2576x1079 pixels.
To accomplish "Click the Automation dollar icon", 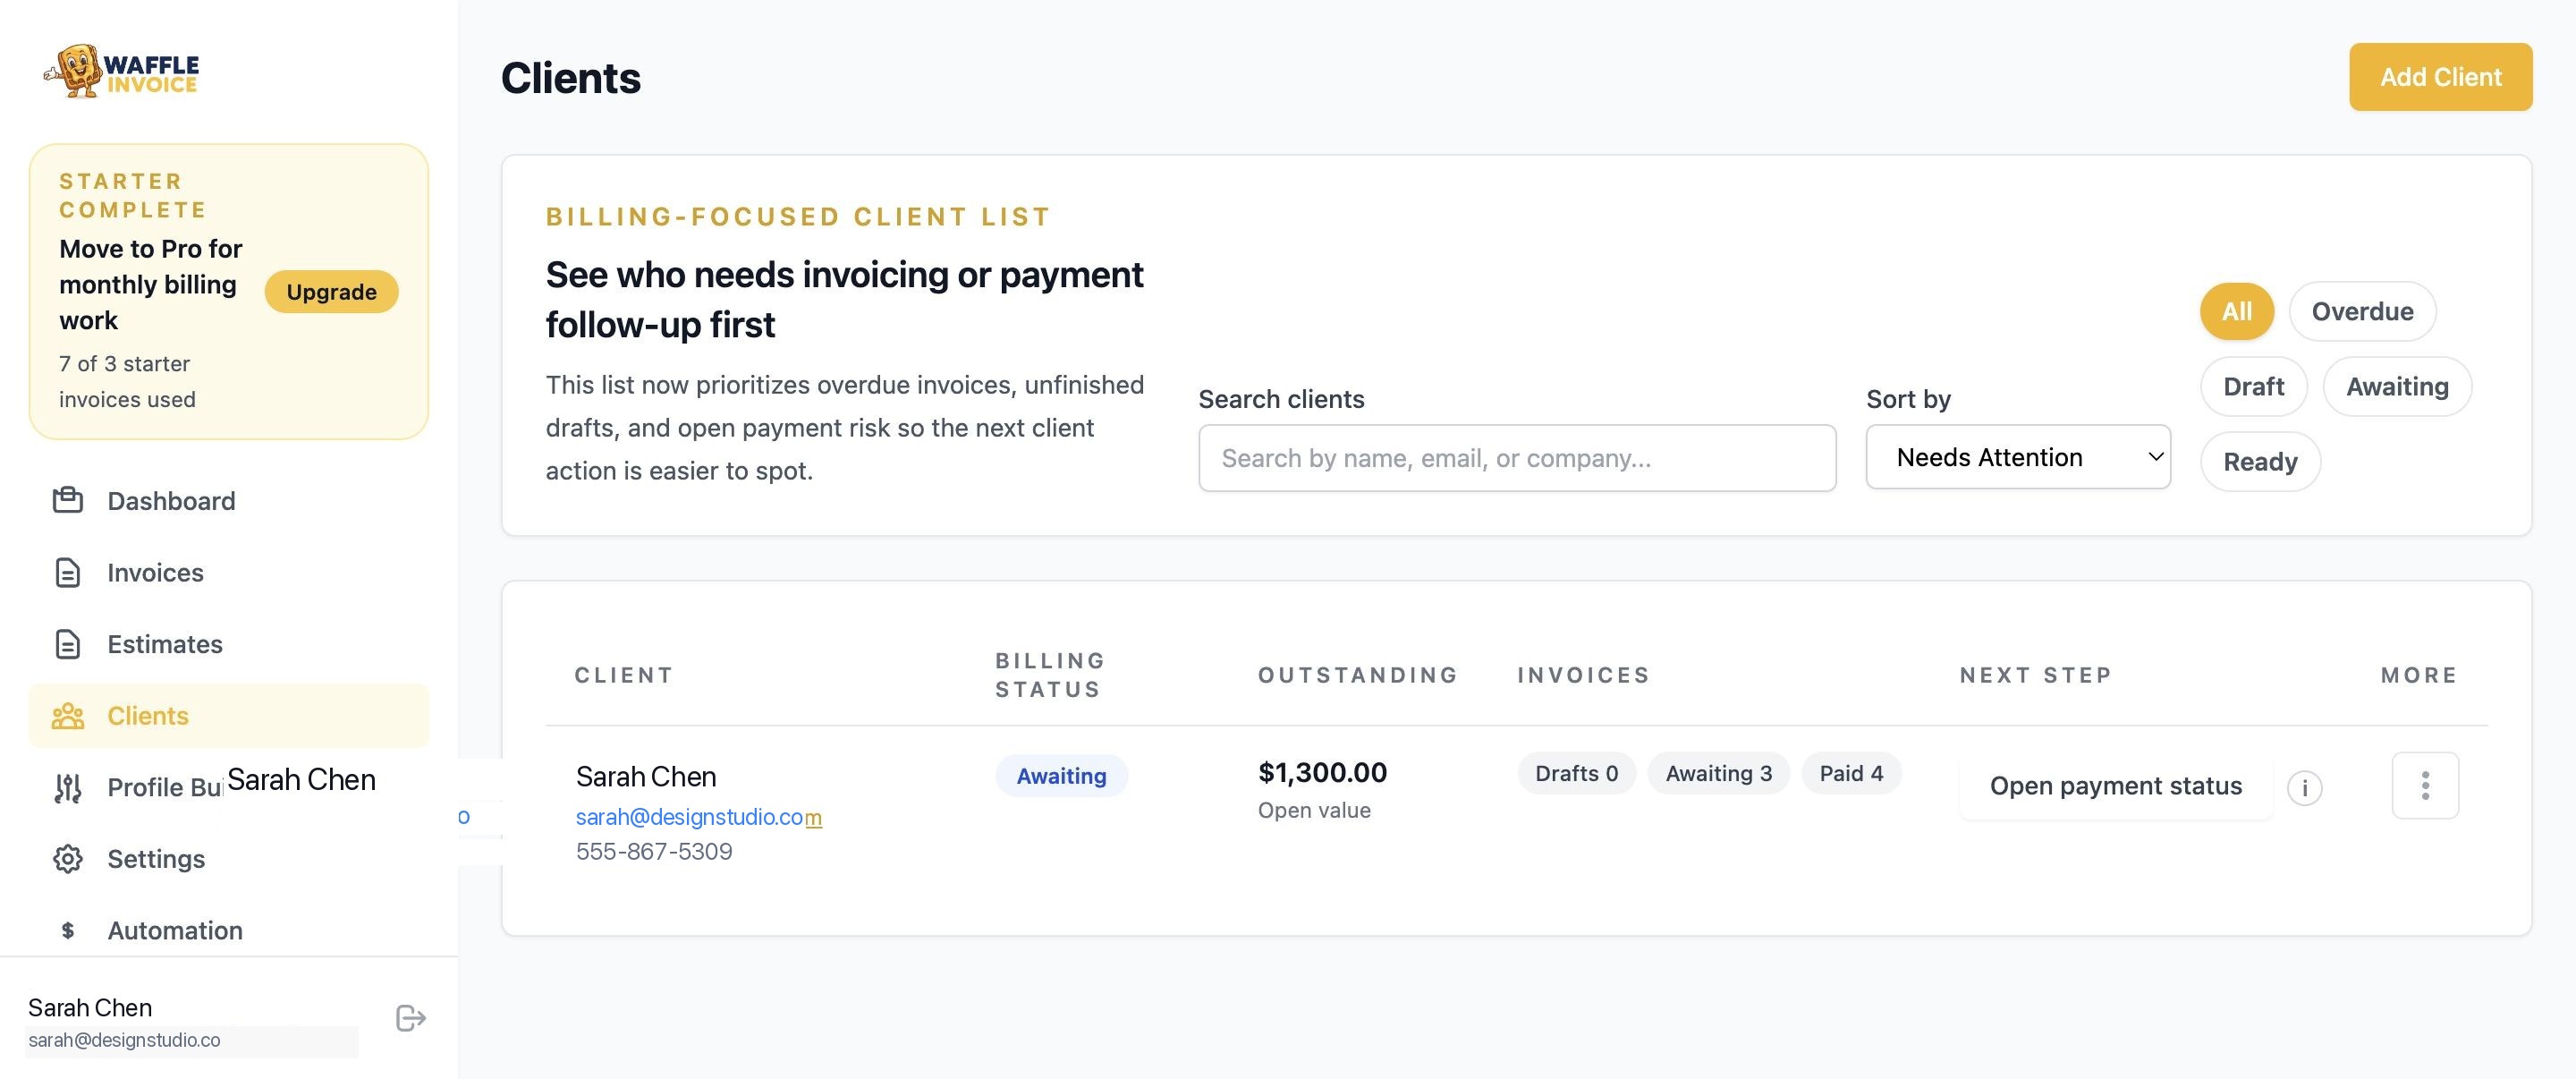I will 67,930.
